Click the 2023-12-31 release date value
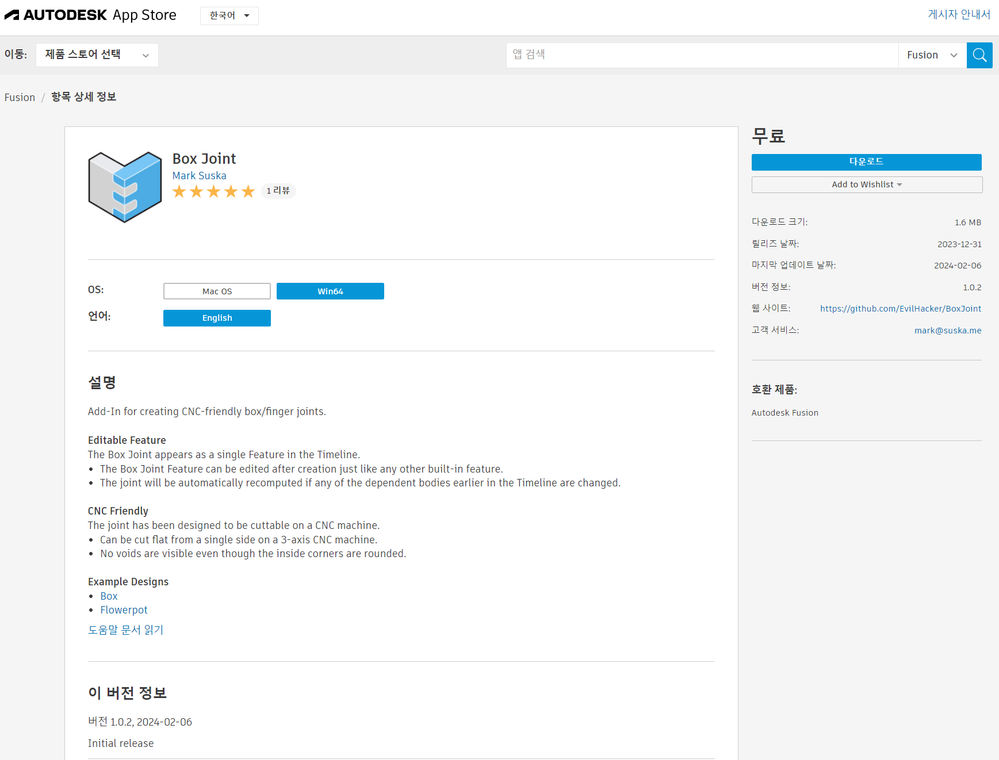The image size is (999, 760). point(959,244)
